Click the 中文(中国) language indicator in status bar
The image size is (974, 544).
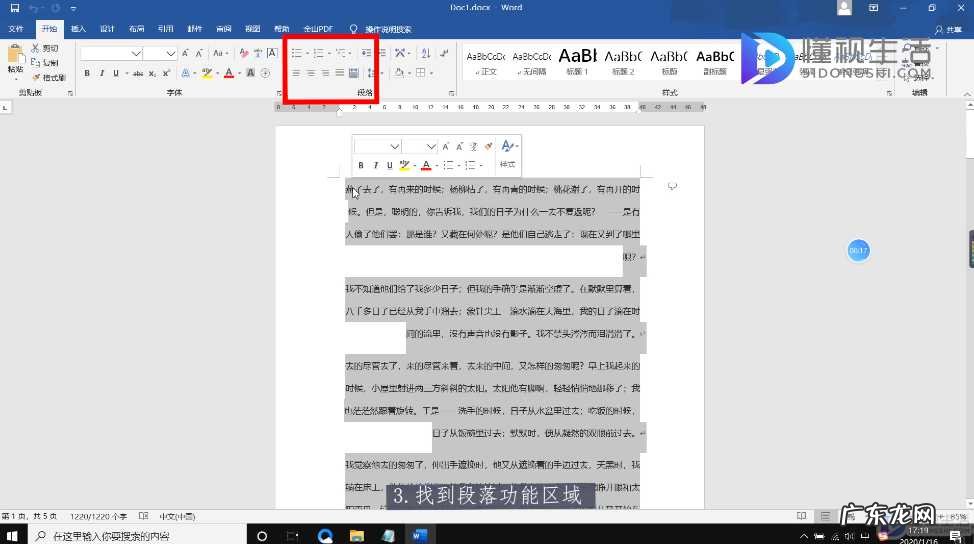[x=177, y=517]
